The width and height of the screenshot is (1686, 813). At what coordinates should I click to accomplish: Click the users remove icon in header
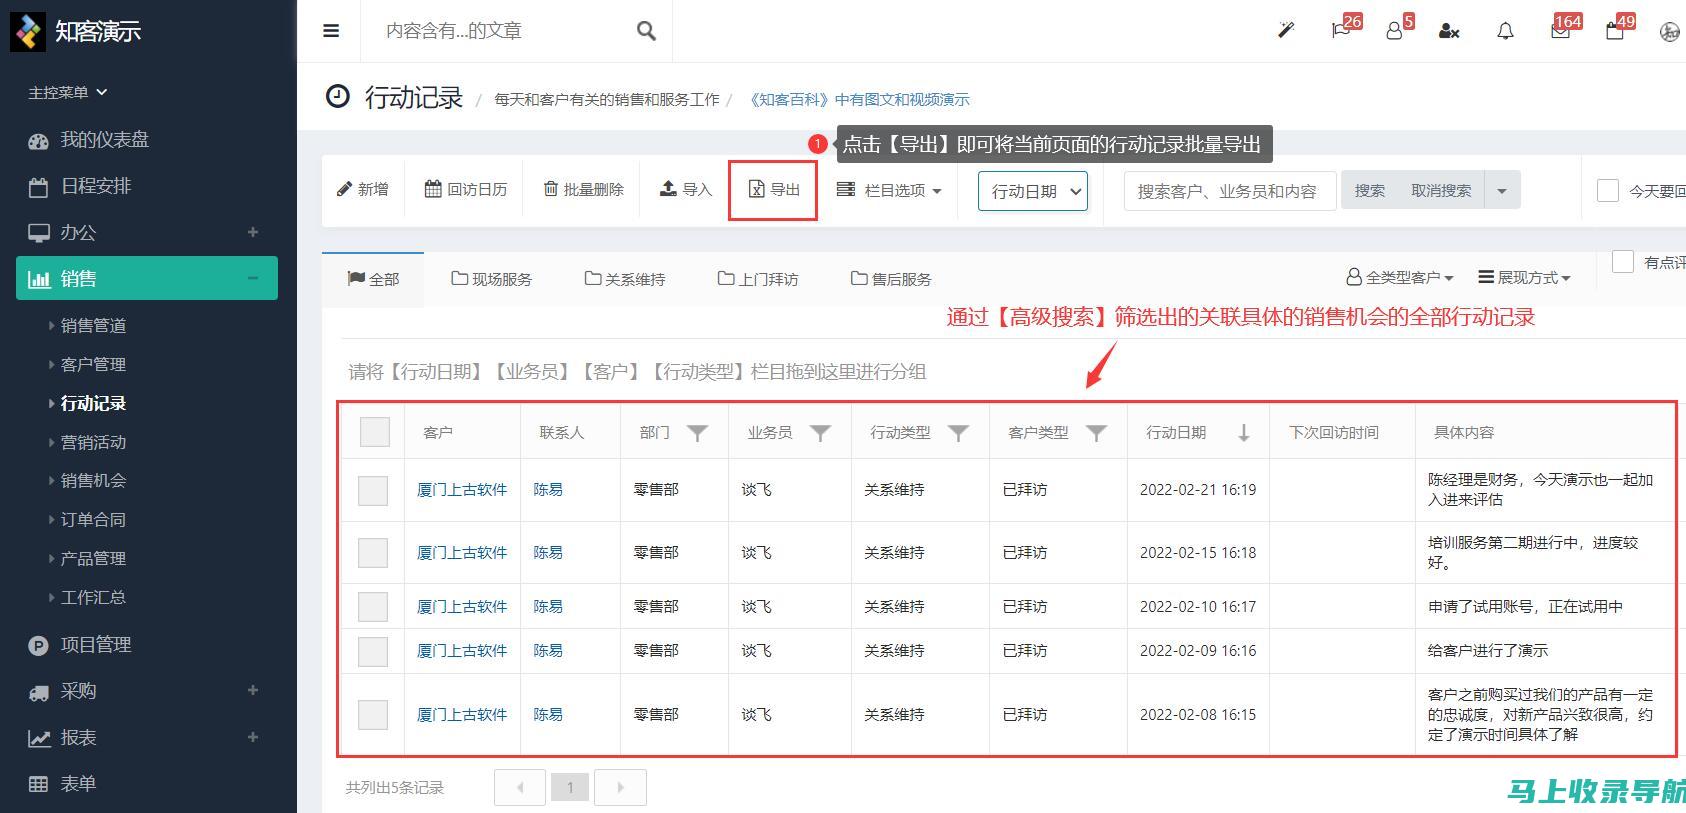[x=1449, y=31]
